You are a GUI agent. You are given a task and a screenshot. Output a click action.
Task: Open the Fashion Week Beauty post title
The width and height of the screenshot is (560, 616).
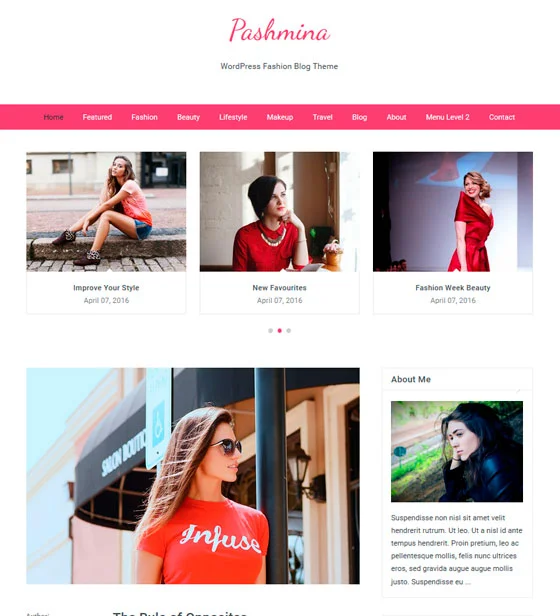453,288
